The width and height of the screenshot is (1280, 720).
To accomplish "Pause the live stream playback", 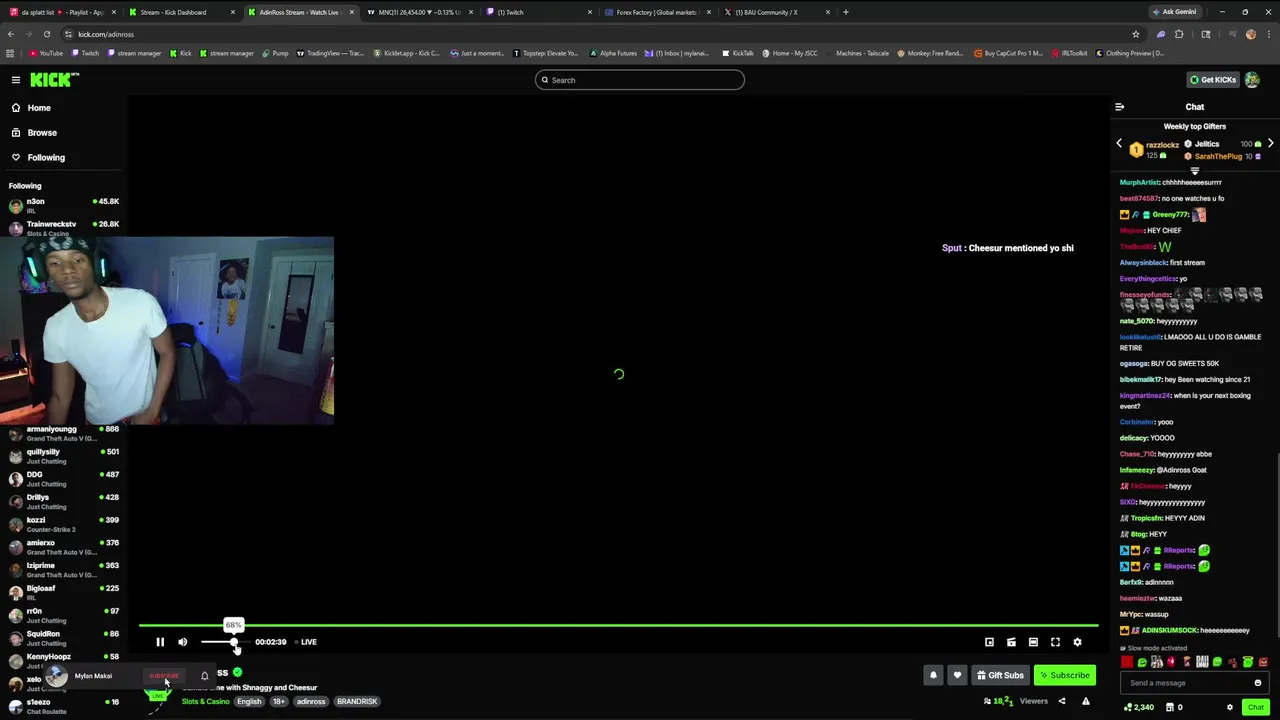I will [160, 642].
